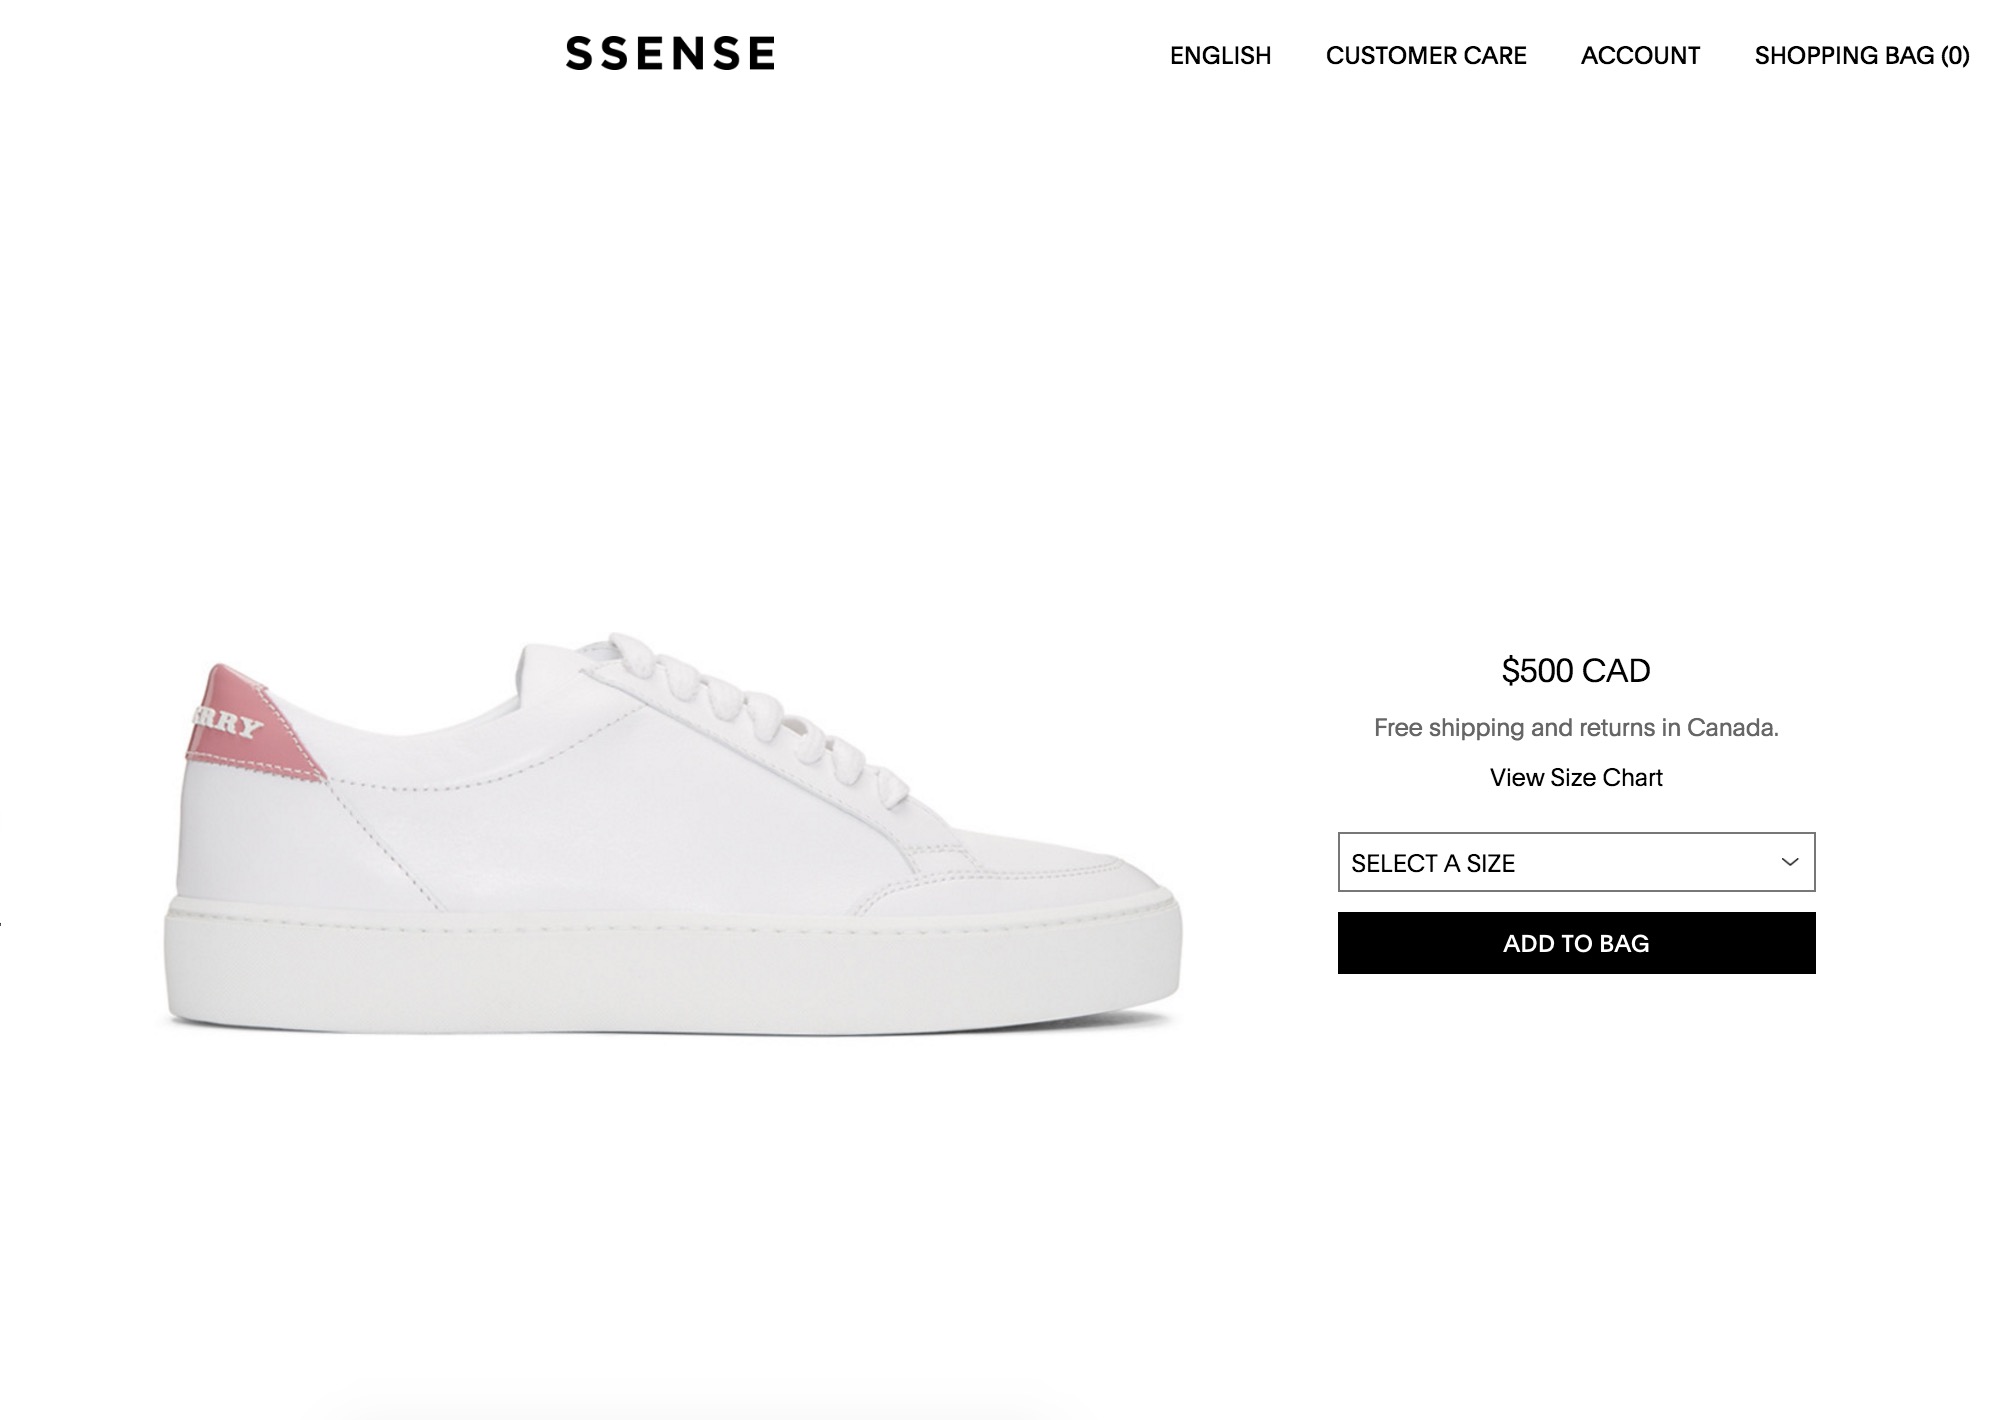Click the SSENSE logo to go home
The width and height of the screenshot is (2000, 1420).
click(670, 53)
